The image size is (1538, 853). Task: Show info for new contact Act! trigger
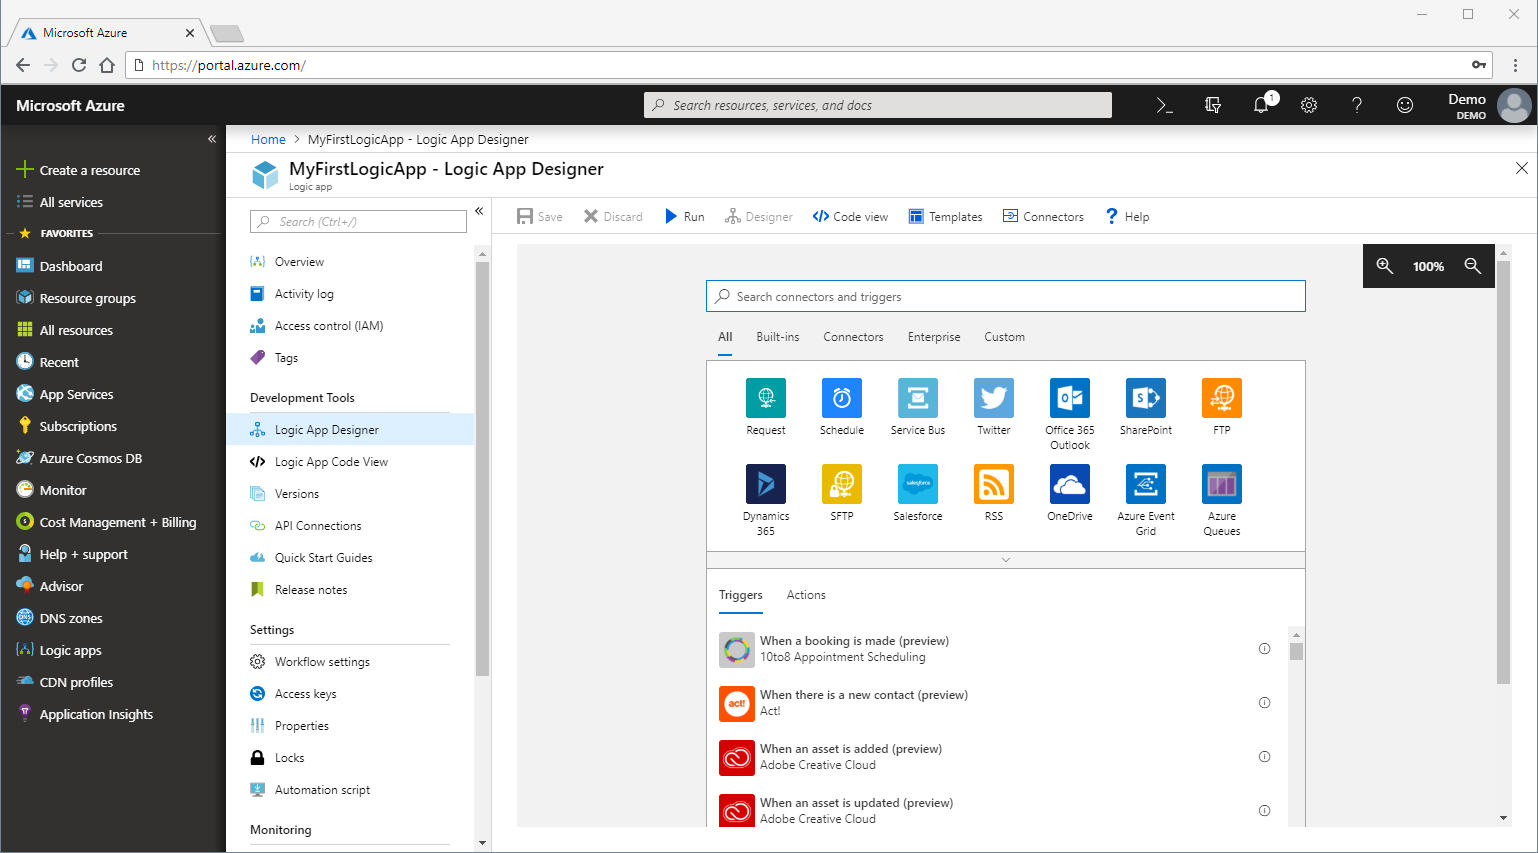1264,703
